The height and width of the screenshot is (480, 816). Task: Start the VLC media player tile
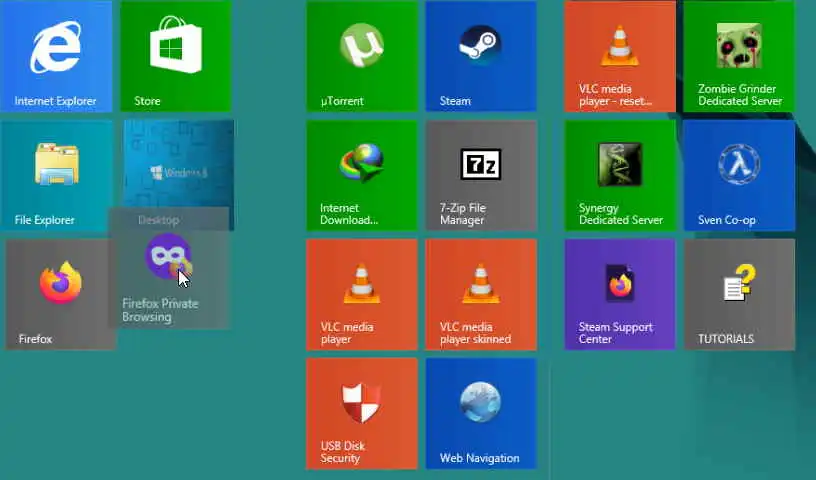coord(362,294)
